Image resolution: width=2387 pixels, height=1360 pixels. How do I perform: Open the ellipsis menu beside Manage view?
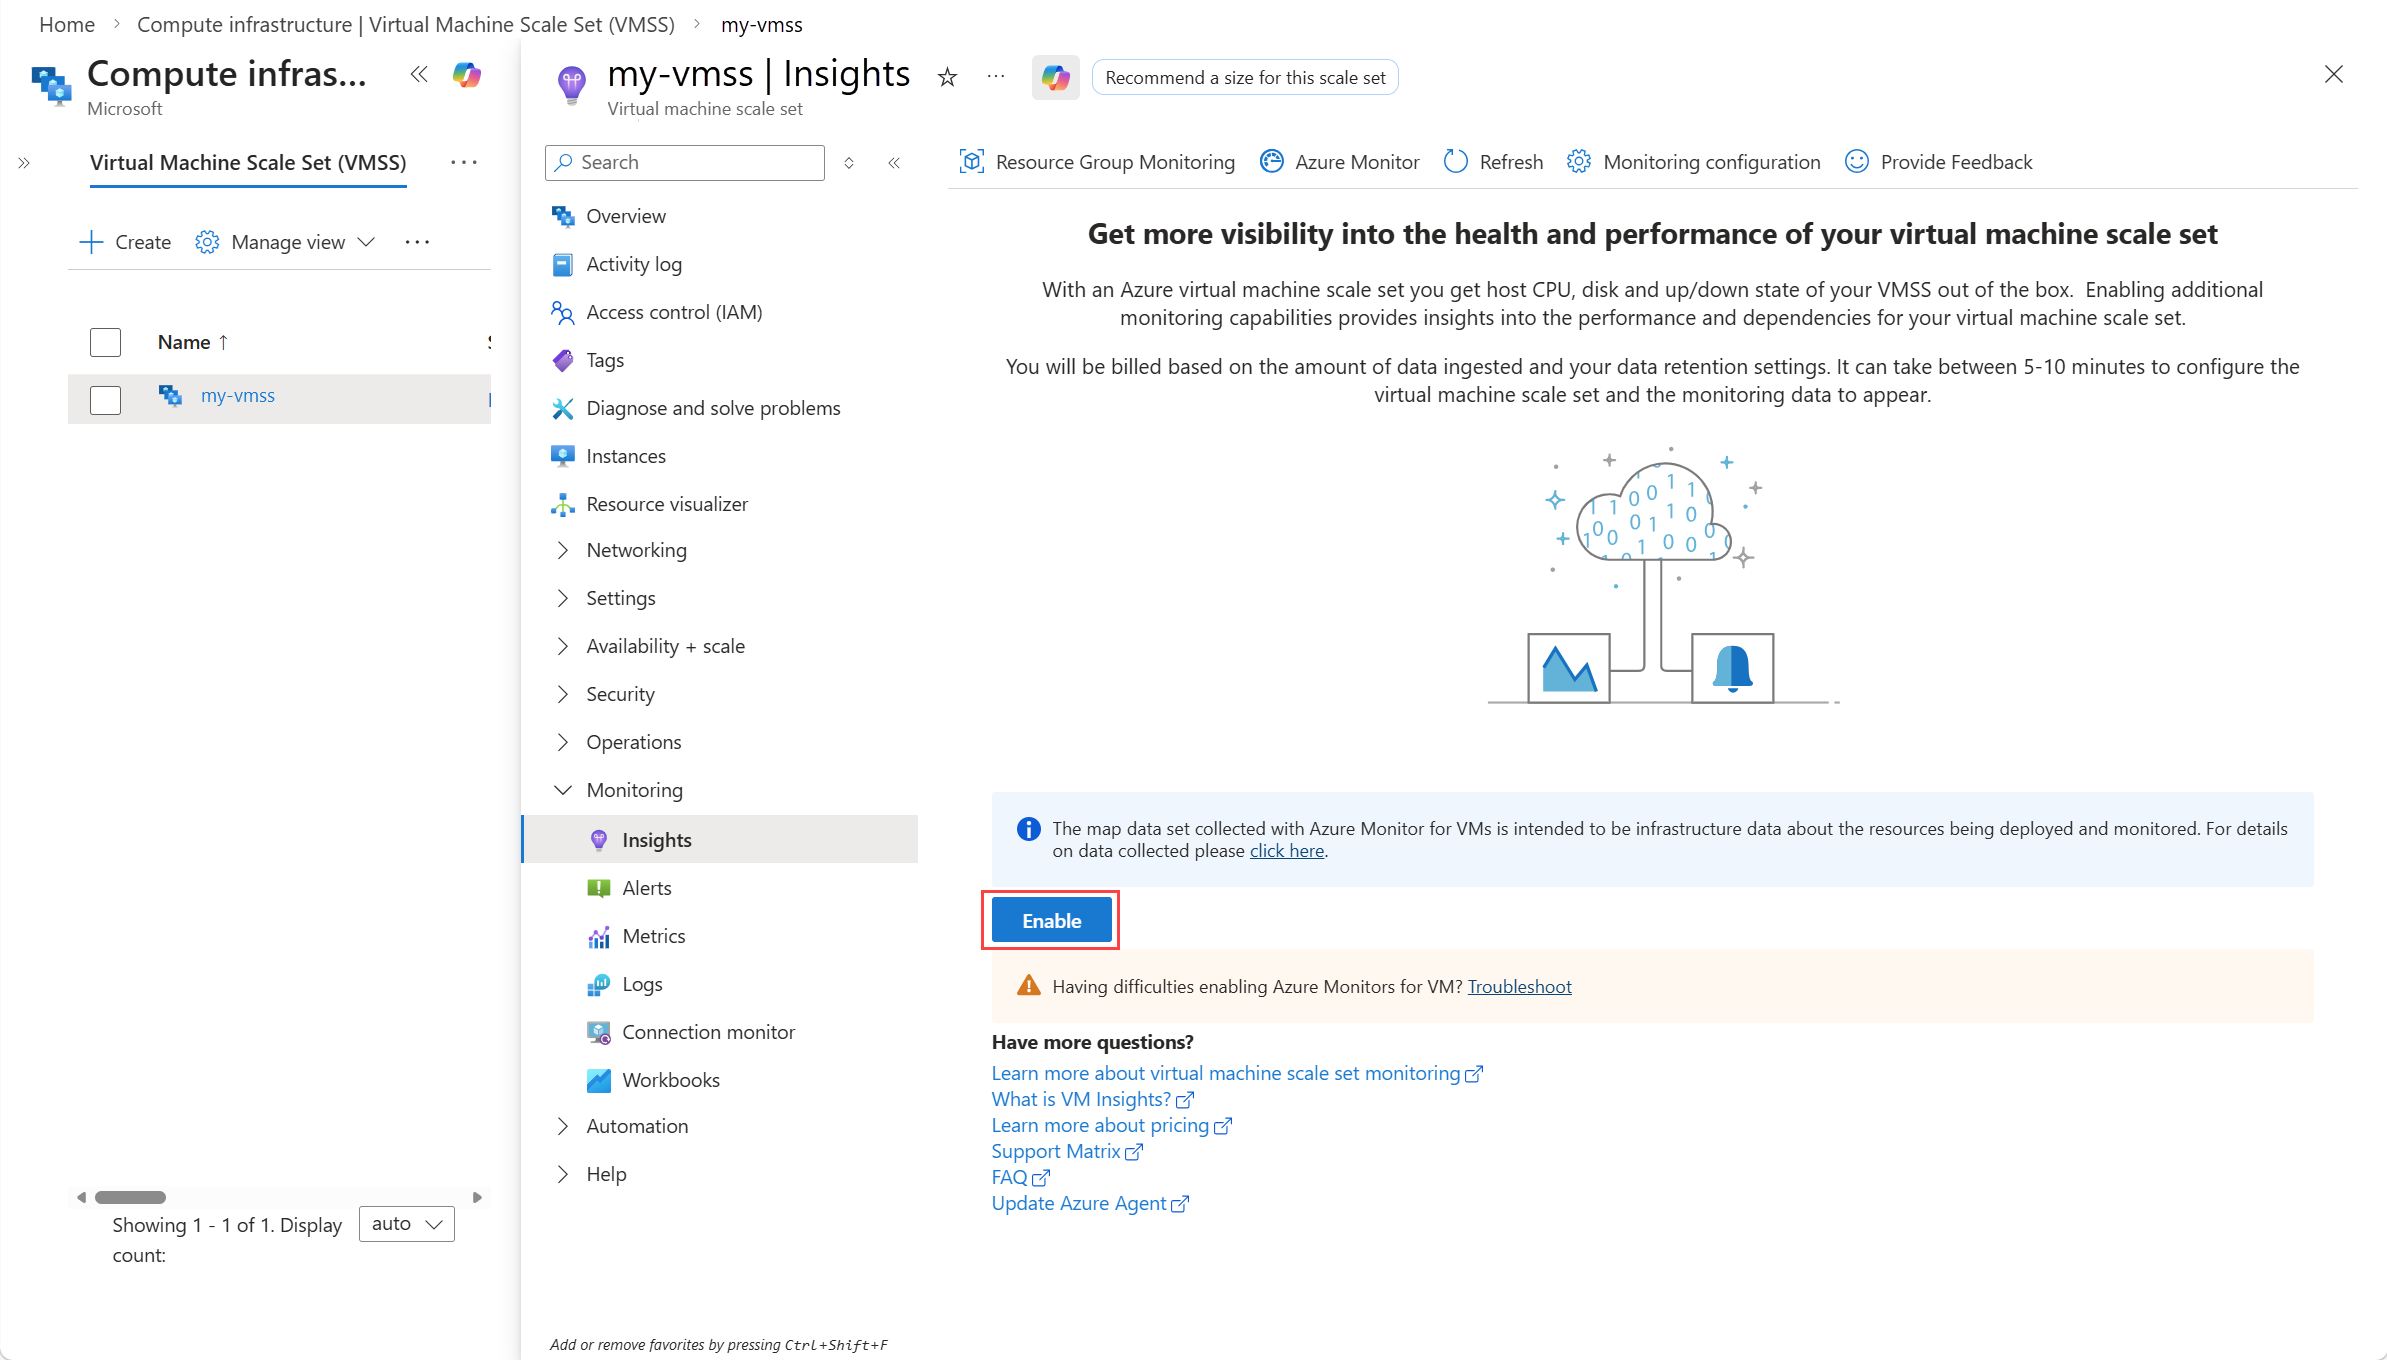click(x=417, y=242)
